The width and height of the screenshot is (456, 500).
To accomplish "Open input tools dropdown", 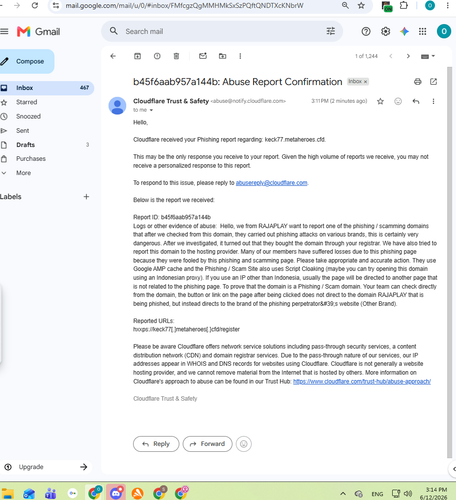I will [x=428, y=56].
